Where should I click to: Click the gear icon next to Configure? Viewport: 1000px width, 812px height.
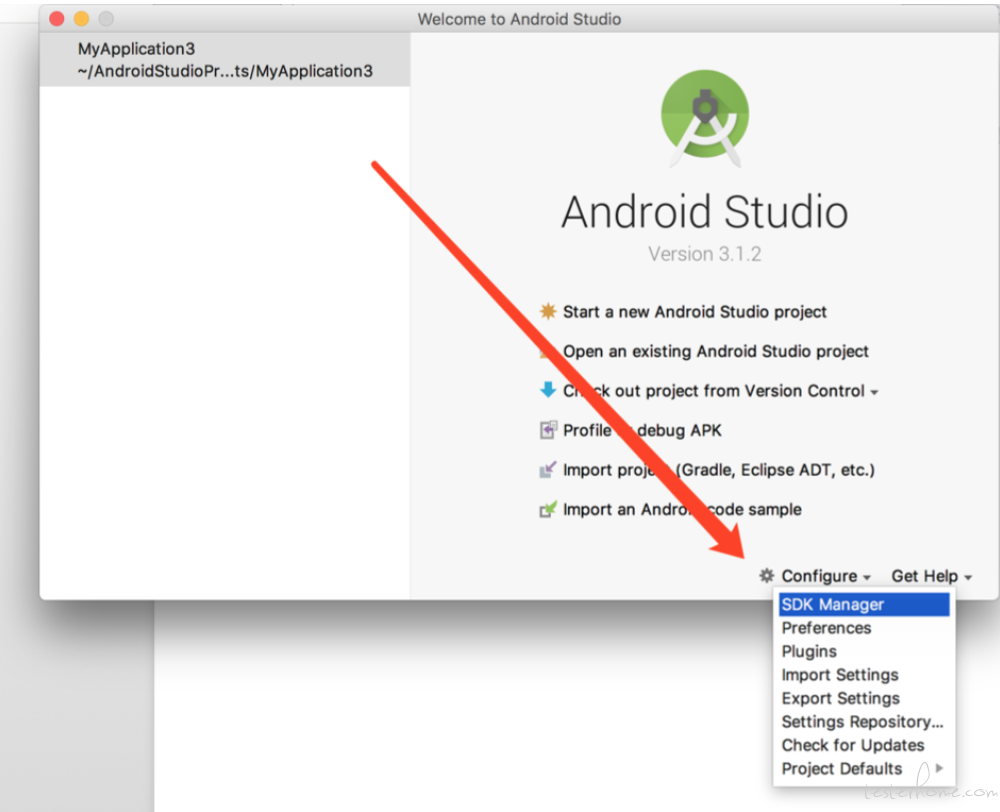coord(767,575)
